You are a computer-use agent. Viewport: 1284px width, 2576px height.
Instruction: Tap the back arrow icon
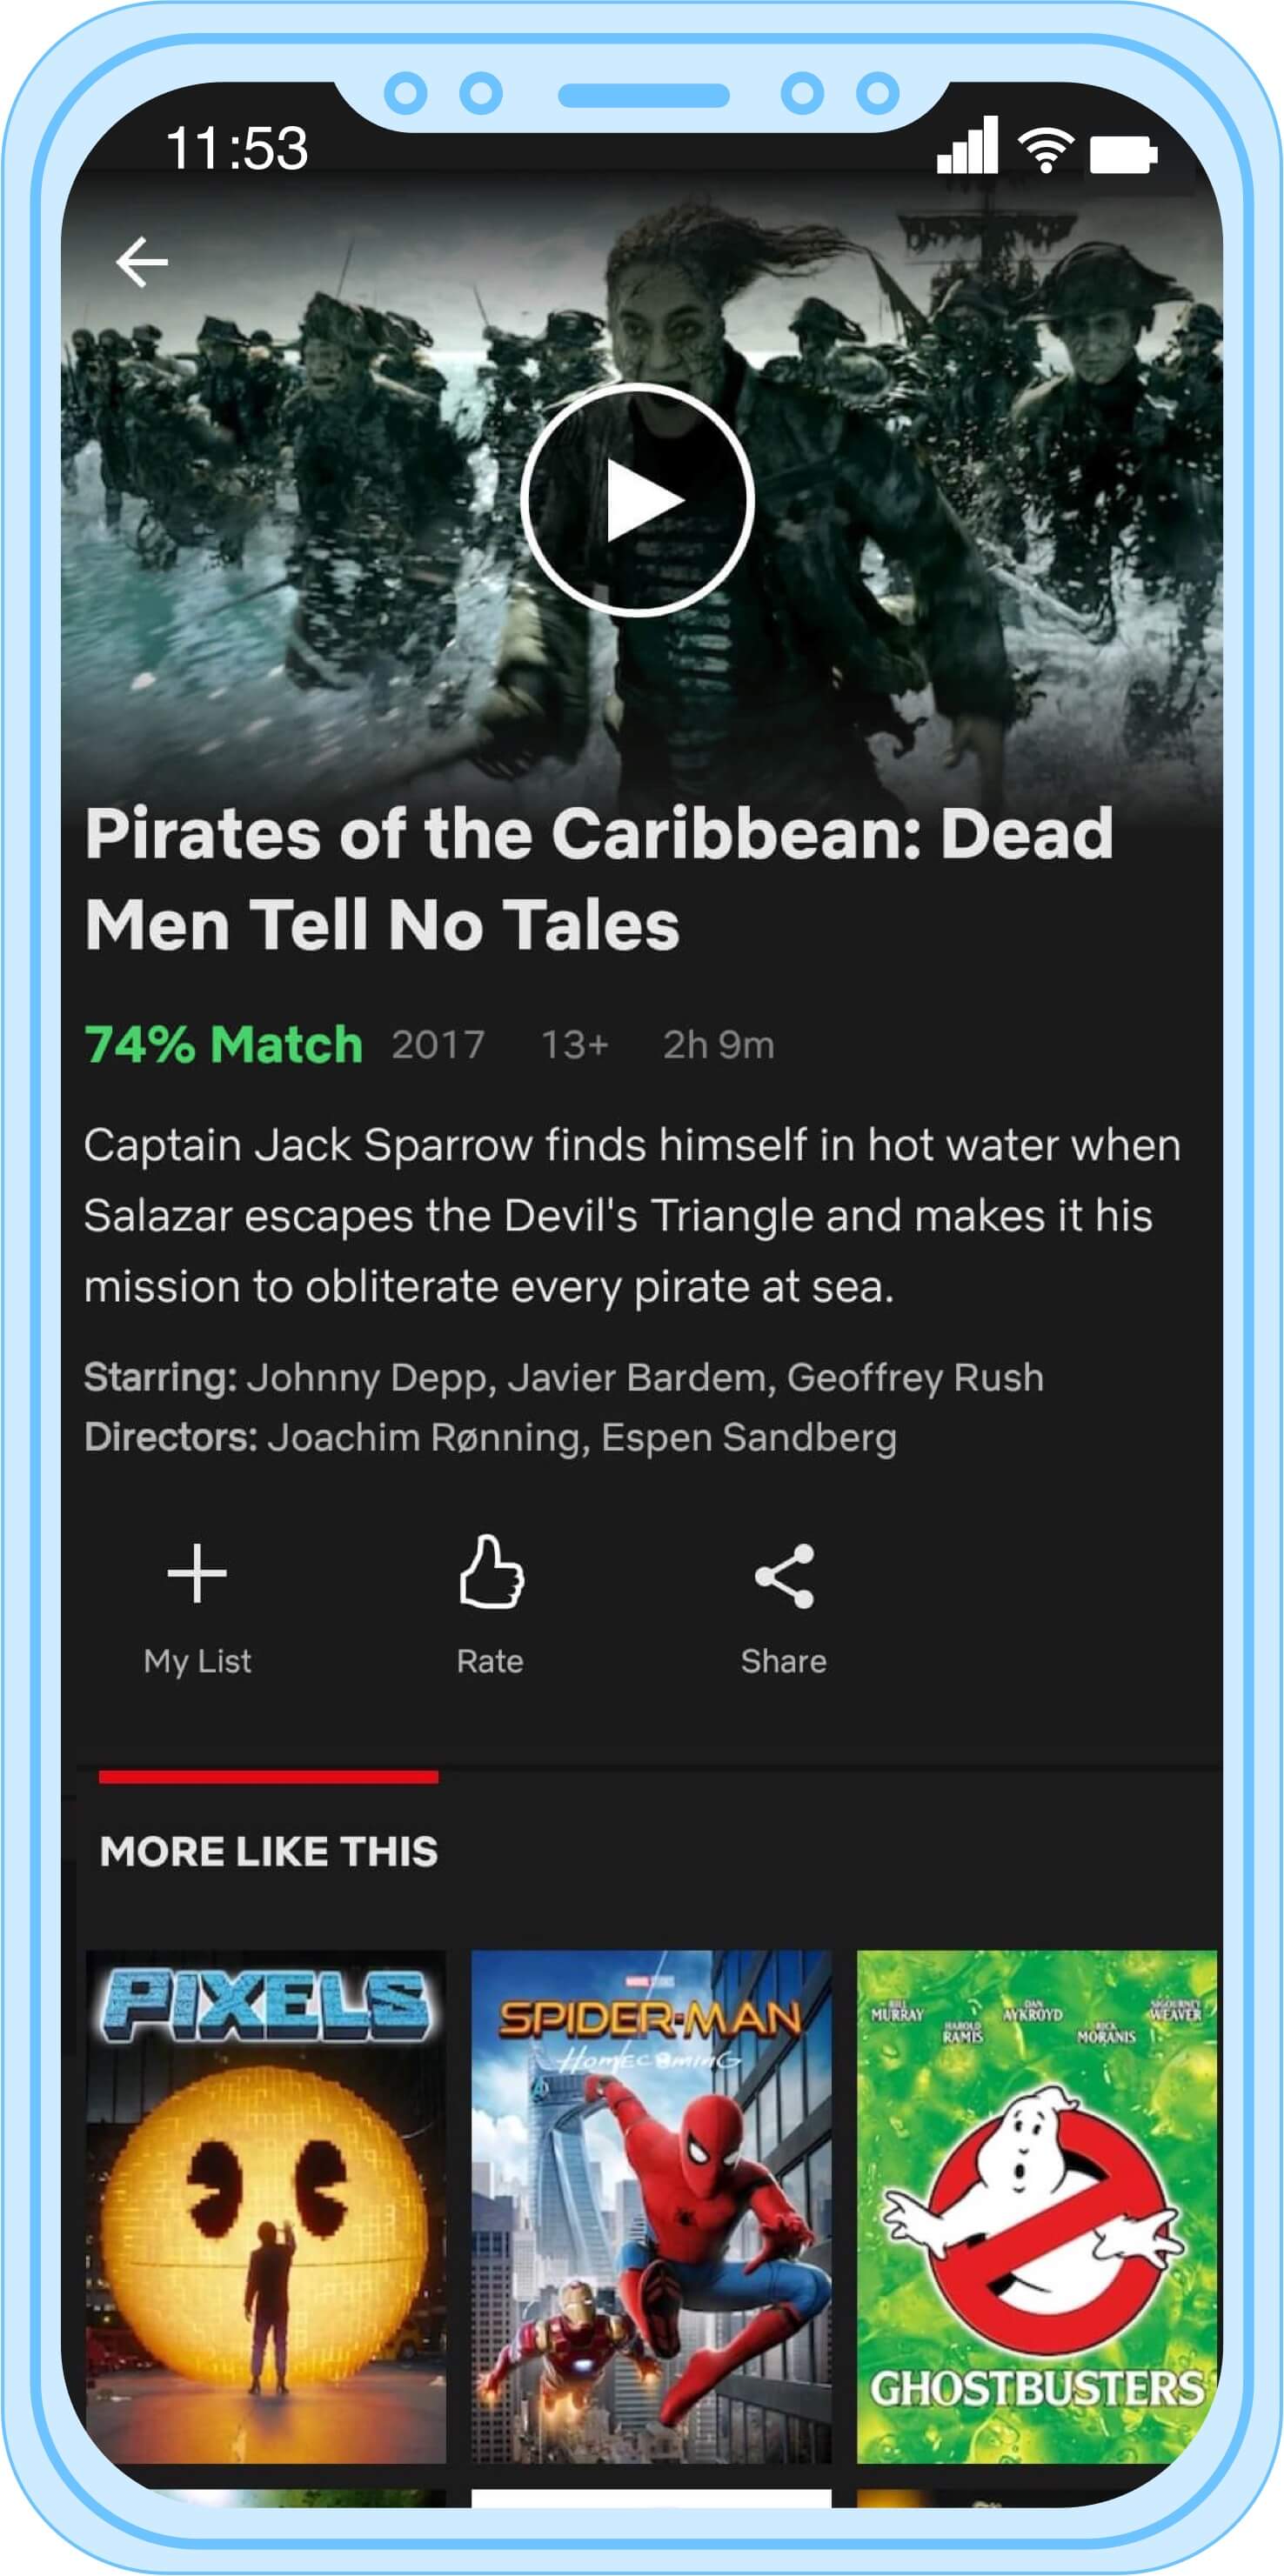point(142,262)
